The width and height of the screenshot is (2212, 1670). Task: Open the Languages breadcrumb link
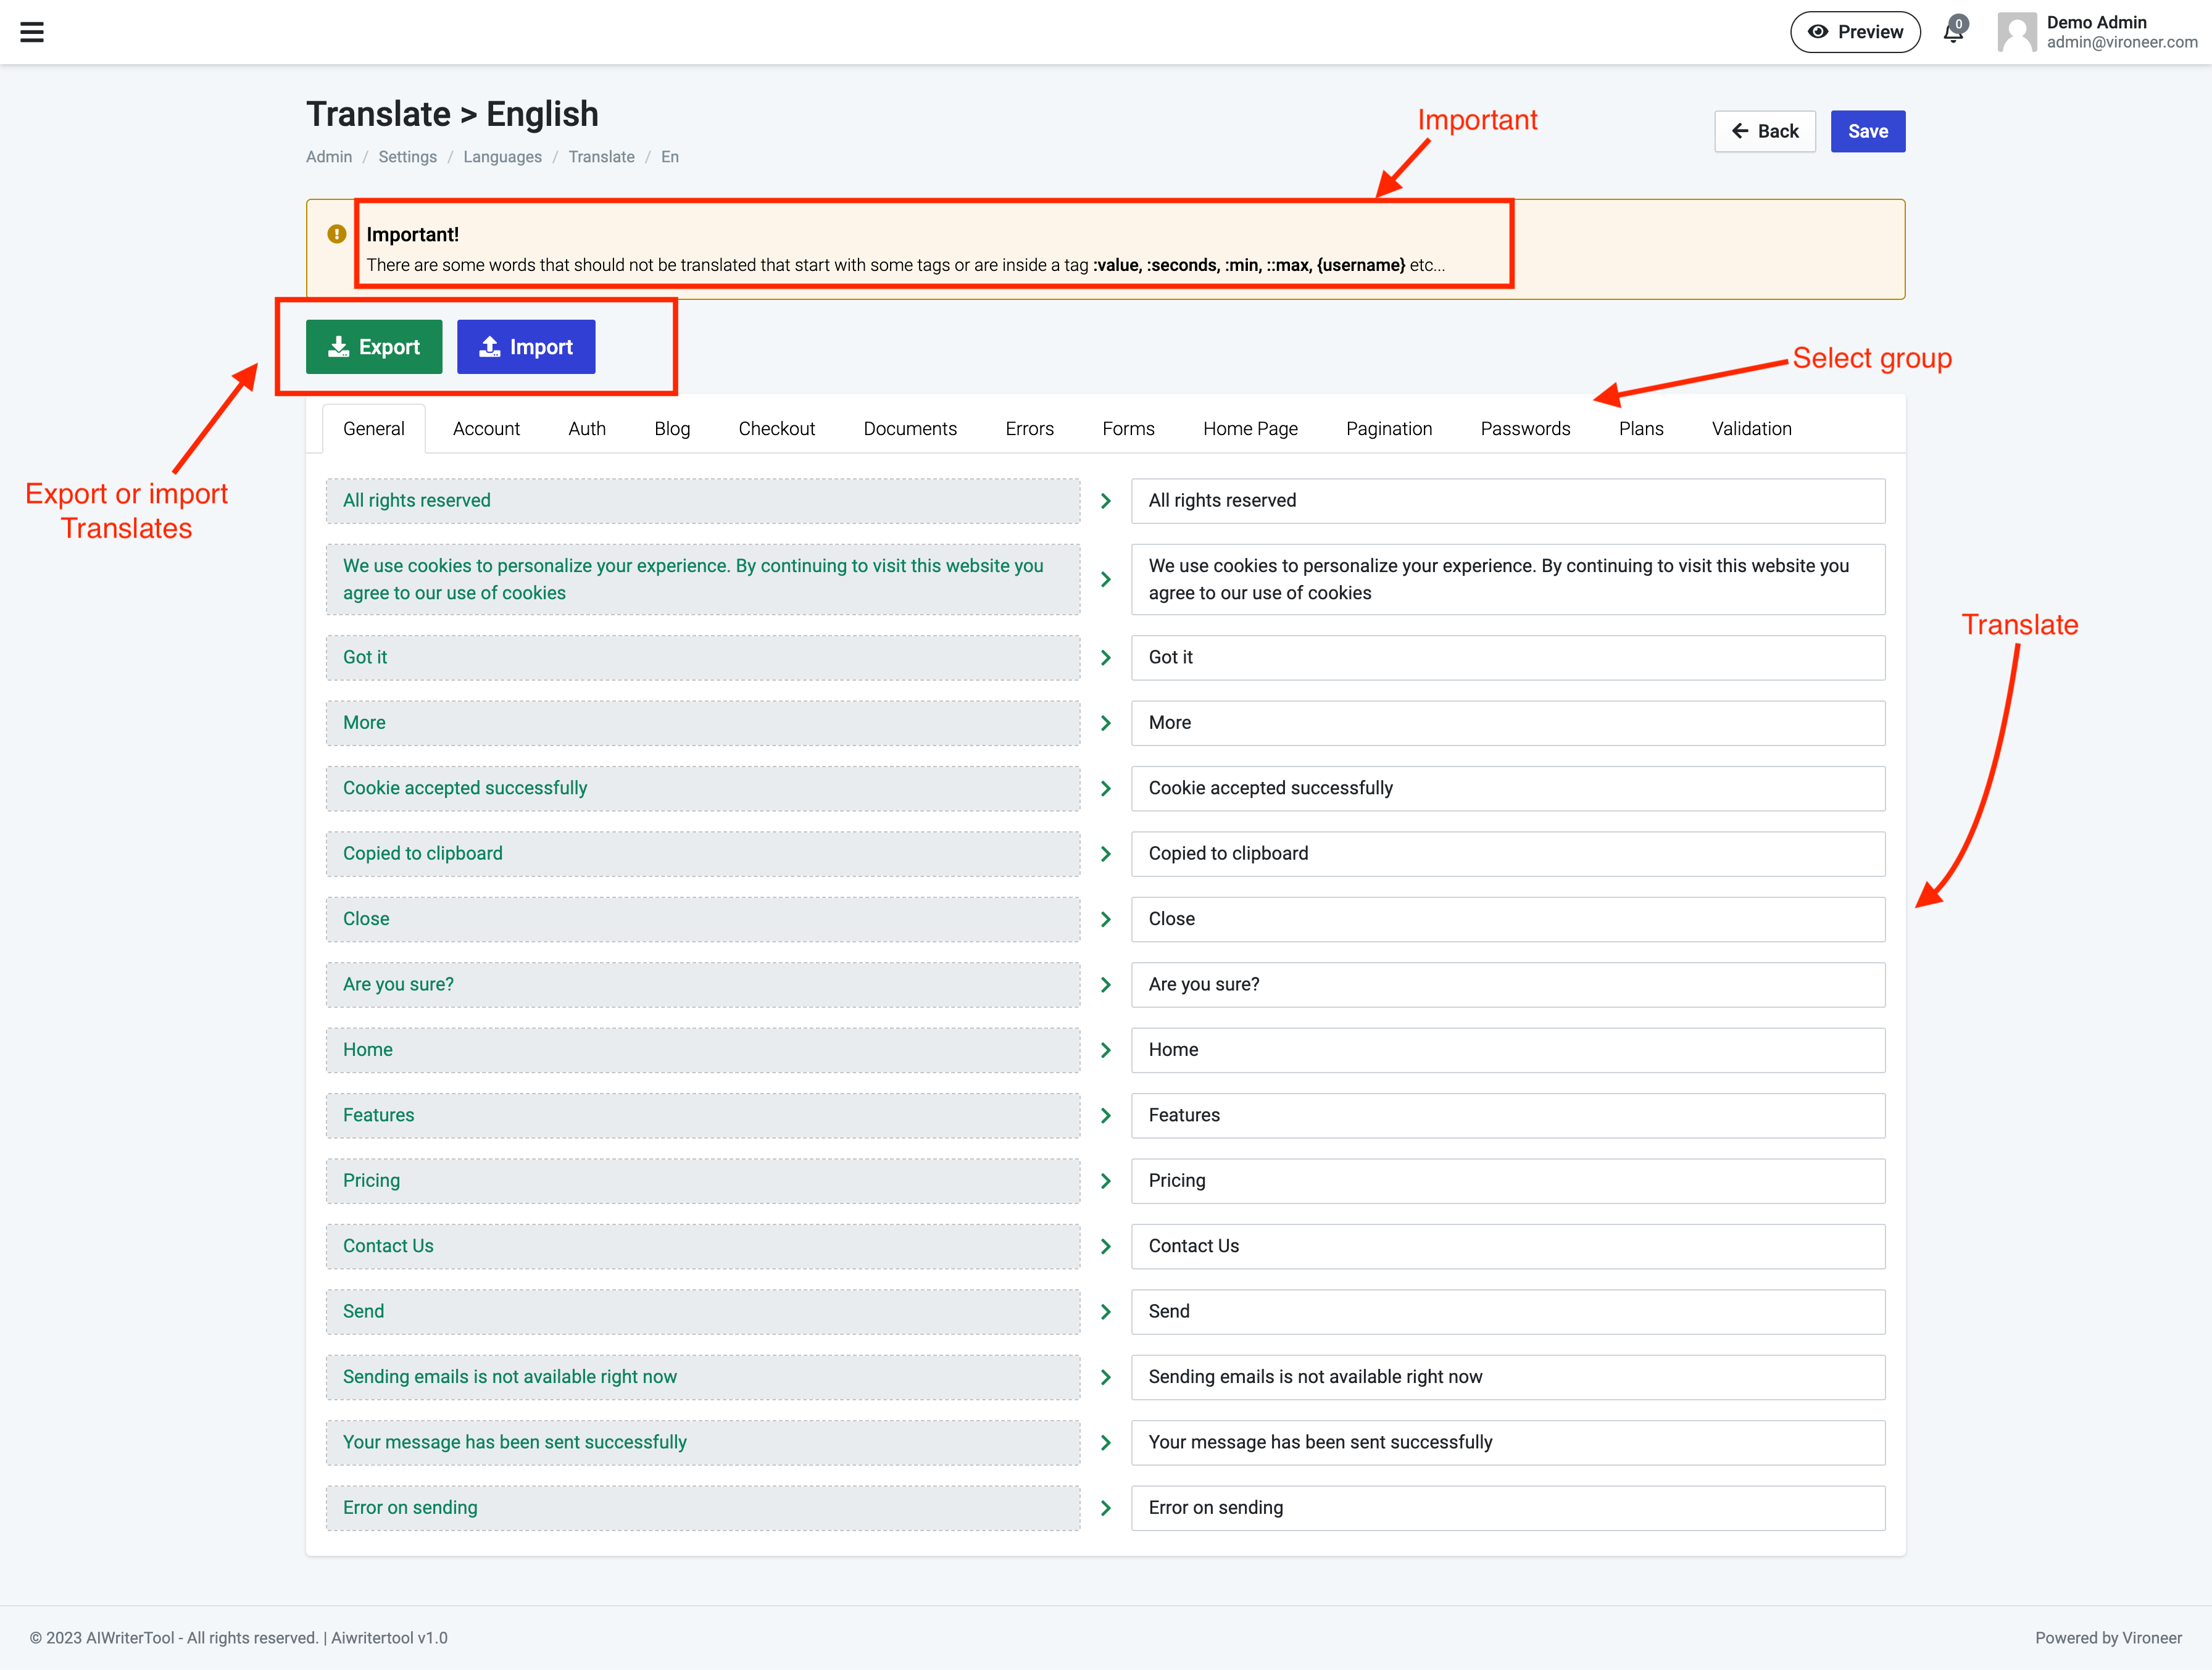pos(502,157)
